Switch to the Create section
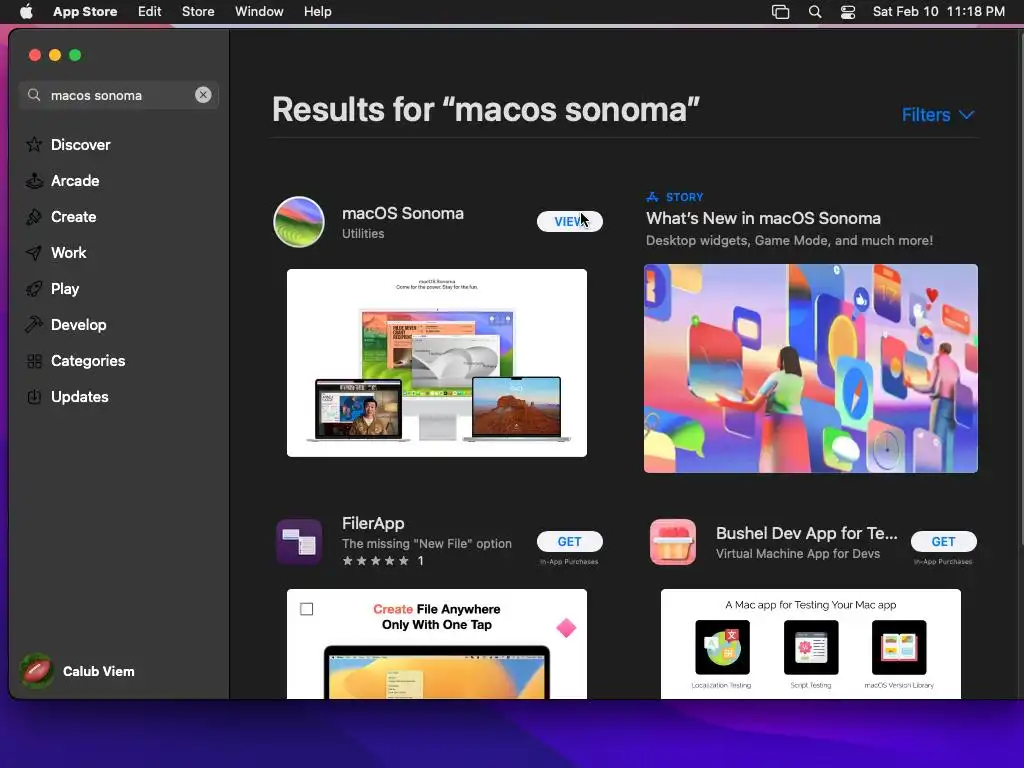 119,217
